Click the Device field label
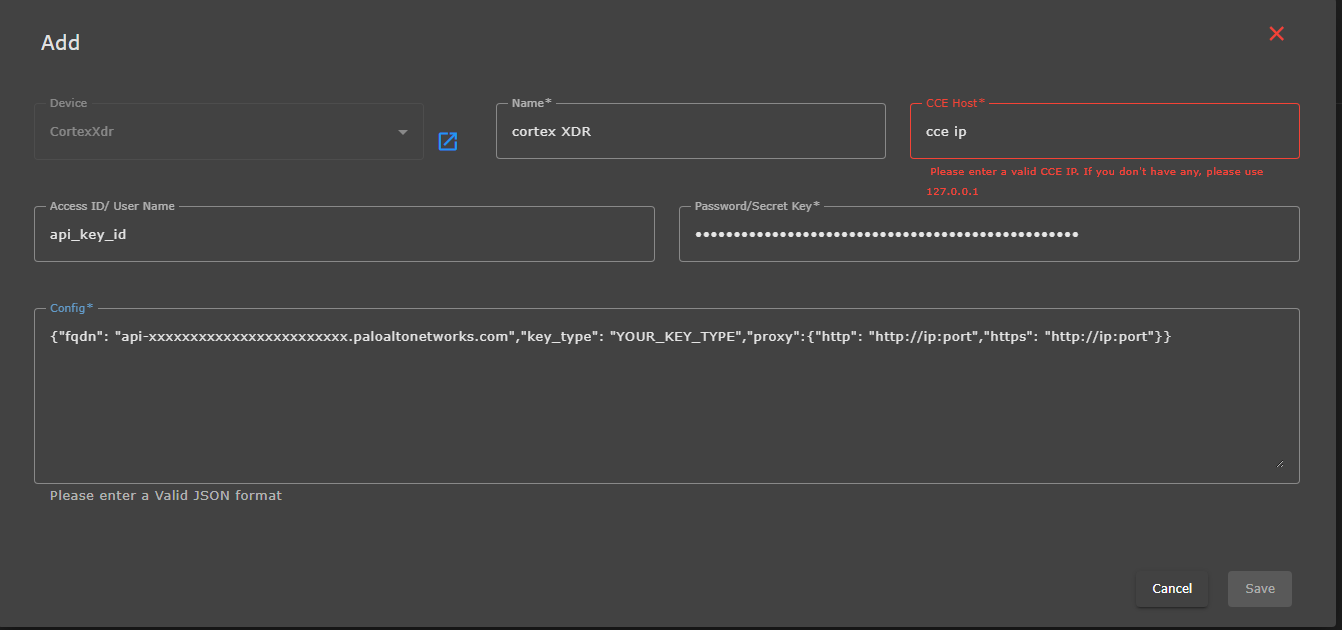 tap(68, 103)
